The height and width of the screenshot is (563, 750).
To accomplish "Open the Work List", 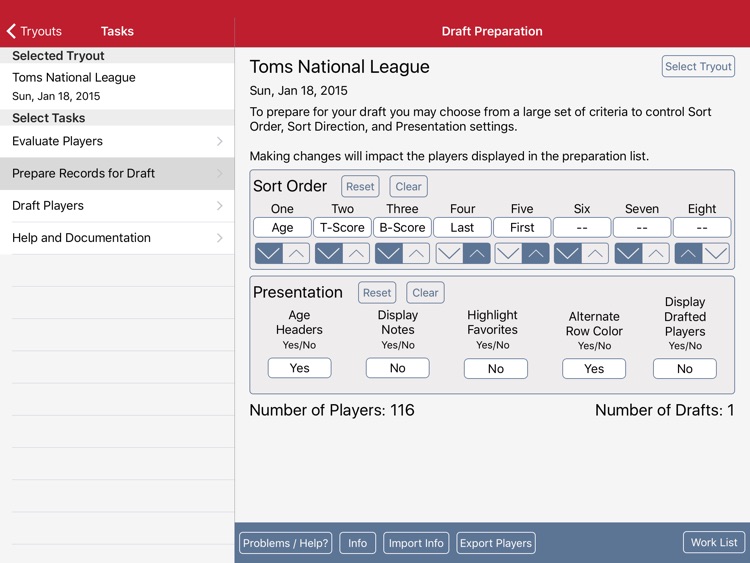I will click(714, 542).
